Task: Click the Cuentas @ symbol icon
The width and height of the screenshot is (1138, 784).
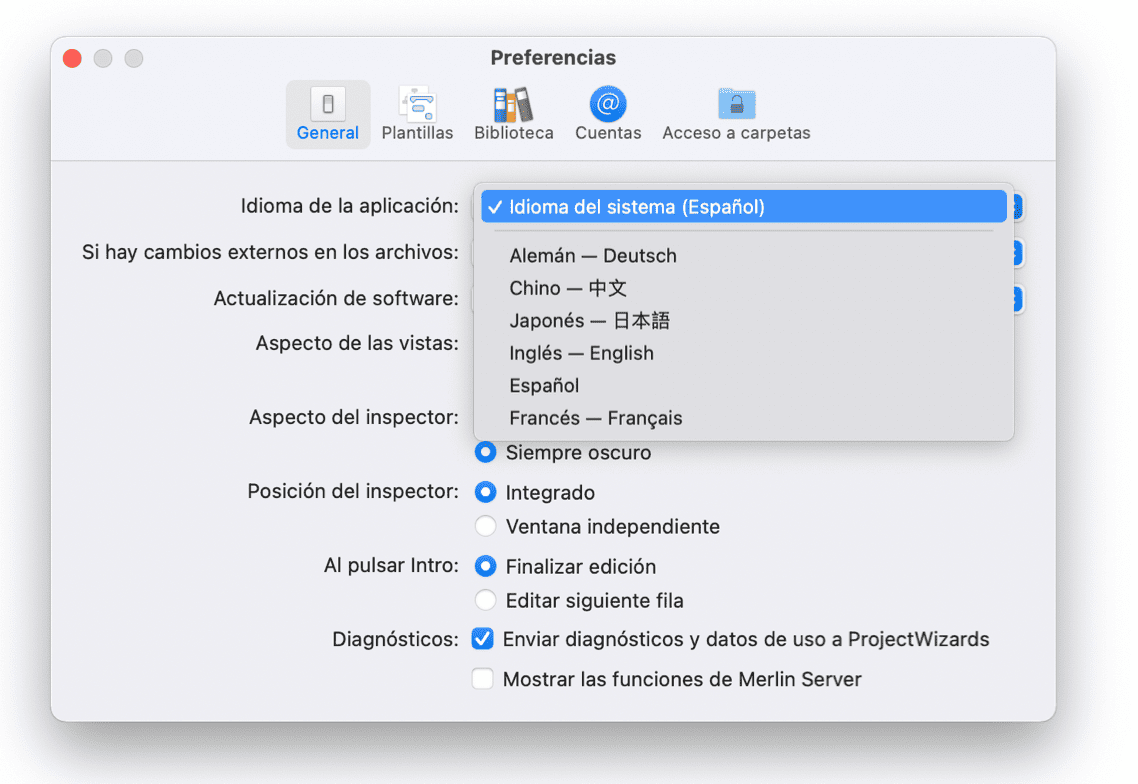Action: pos(607,100)
